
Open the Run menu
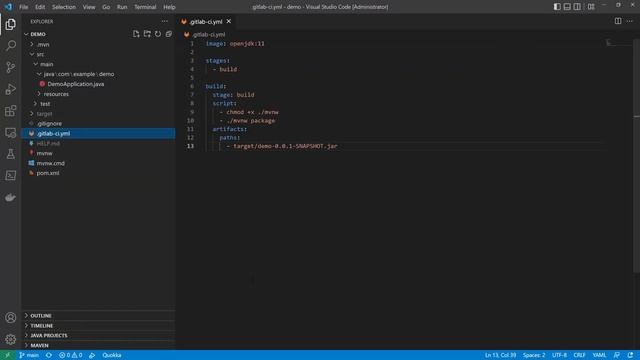point(122,7)
